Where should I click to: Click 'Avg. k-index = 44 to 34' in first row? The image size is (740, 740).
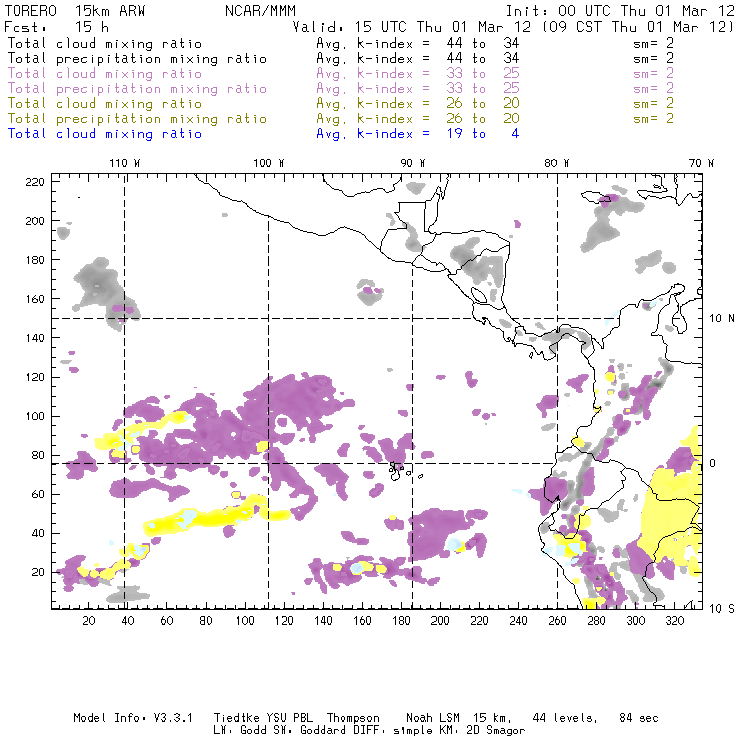tap(418, 43)
